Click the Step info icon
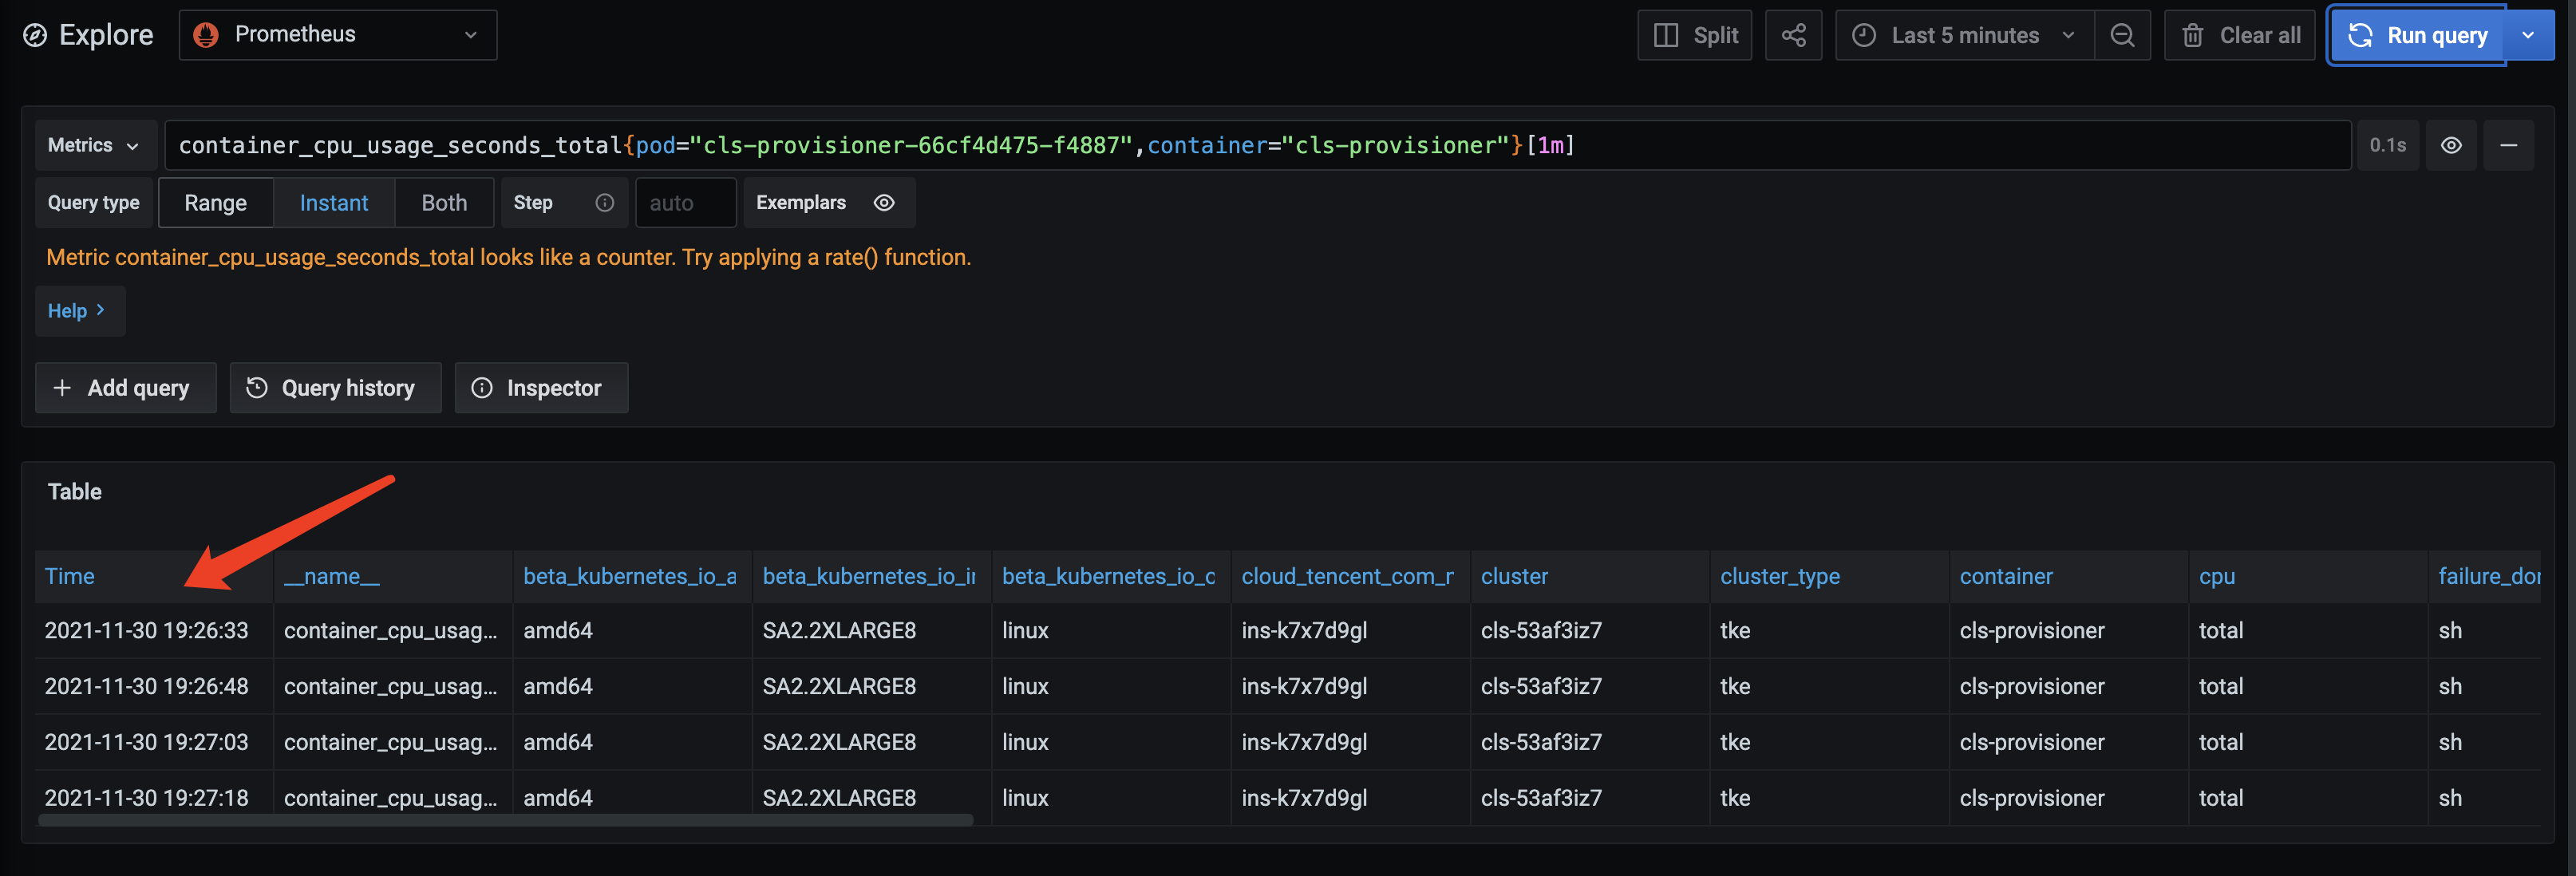The image size is (2576, 876). [x=605, y=203]
